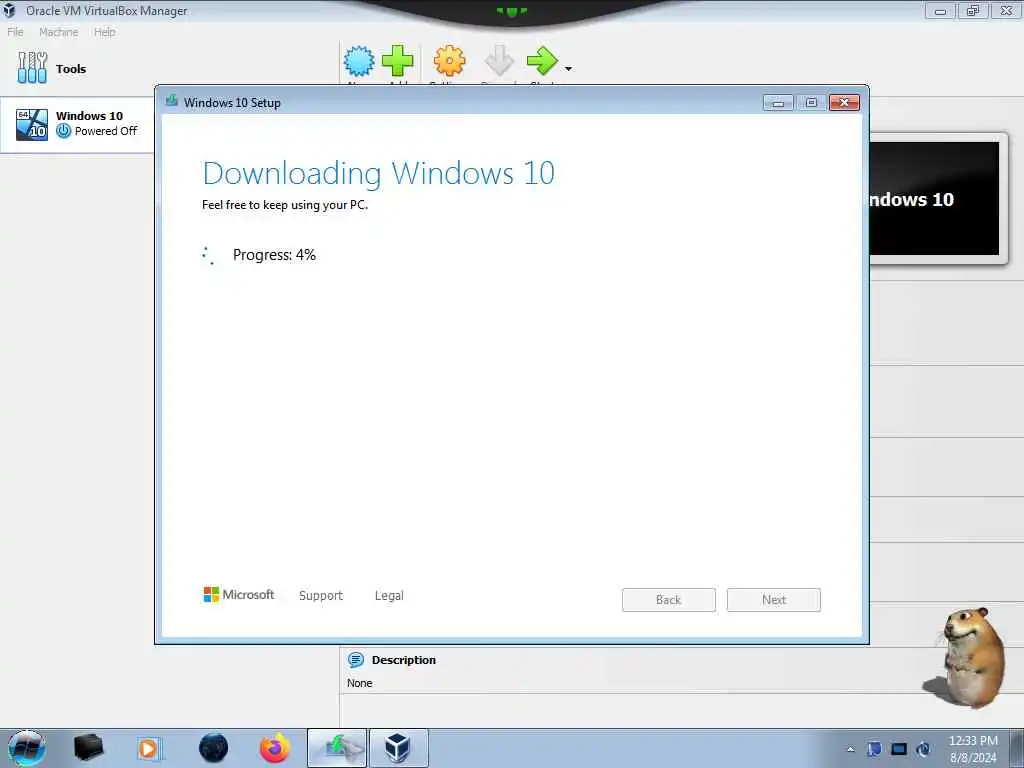Click the flag tray icon
The width and height of the screenshot is (1024, 768).
click(x=874, y=749)
